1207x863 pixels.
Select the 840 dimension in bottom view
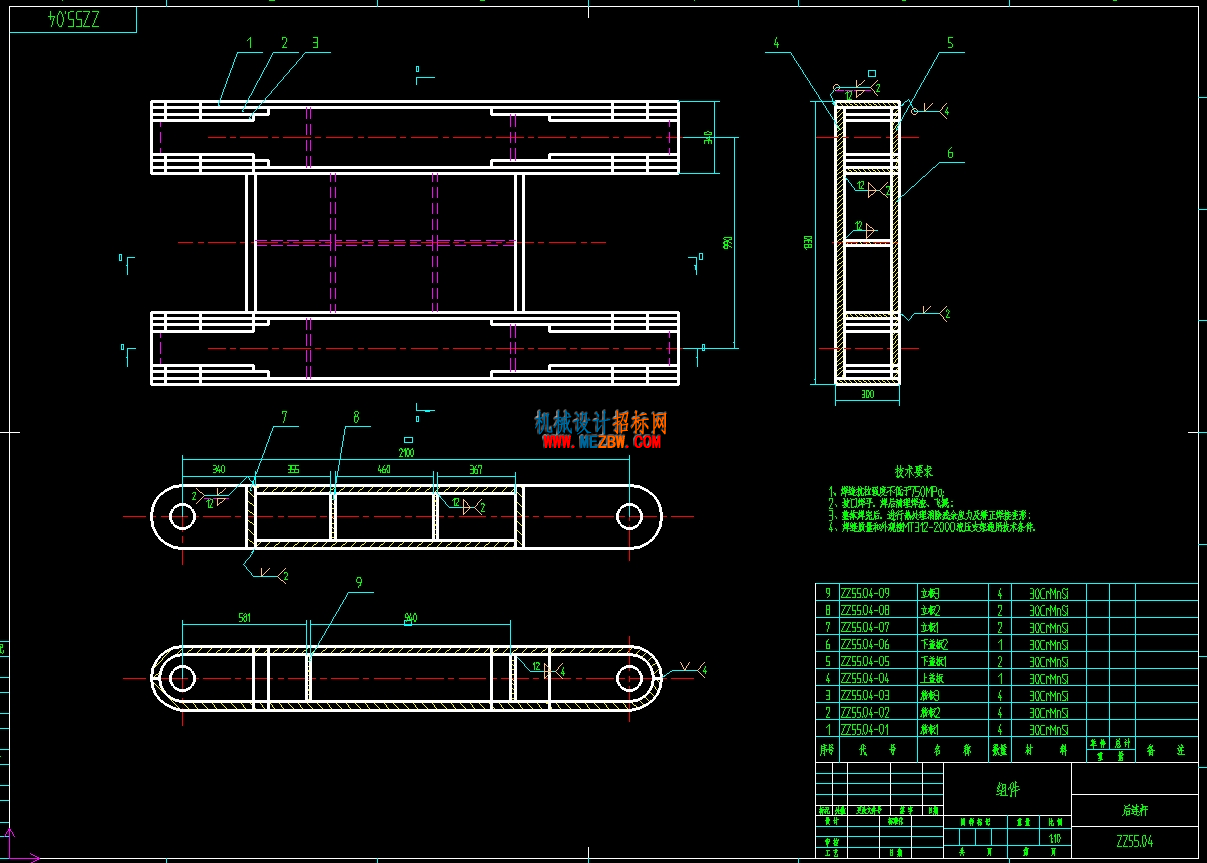pyautogui.click(x=409, y=617)
